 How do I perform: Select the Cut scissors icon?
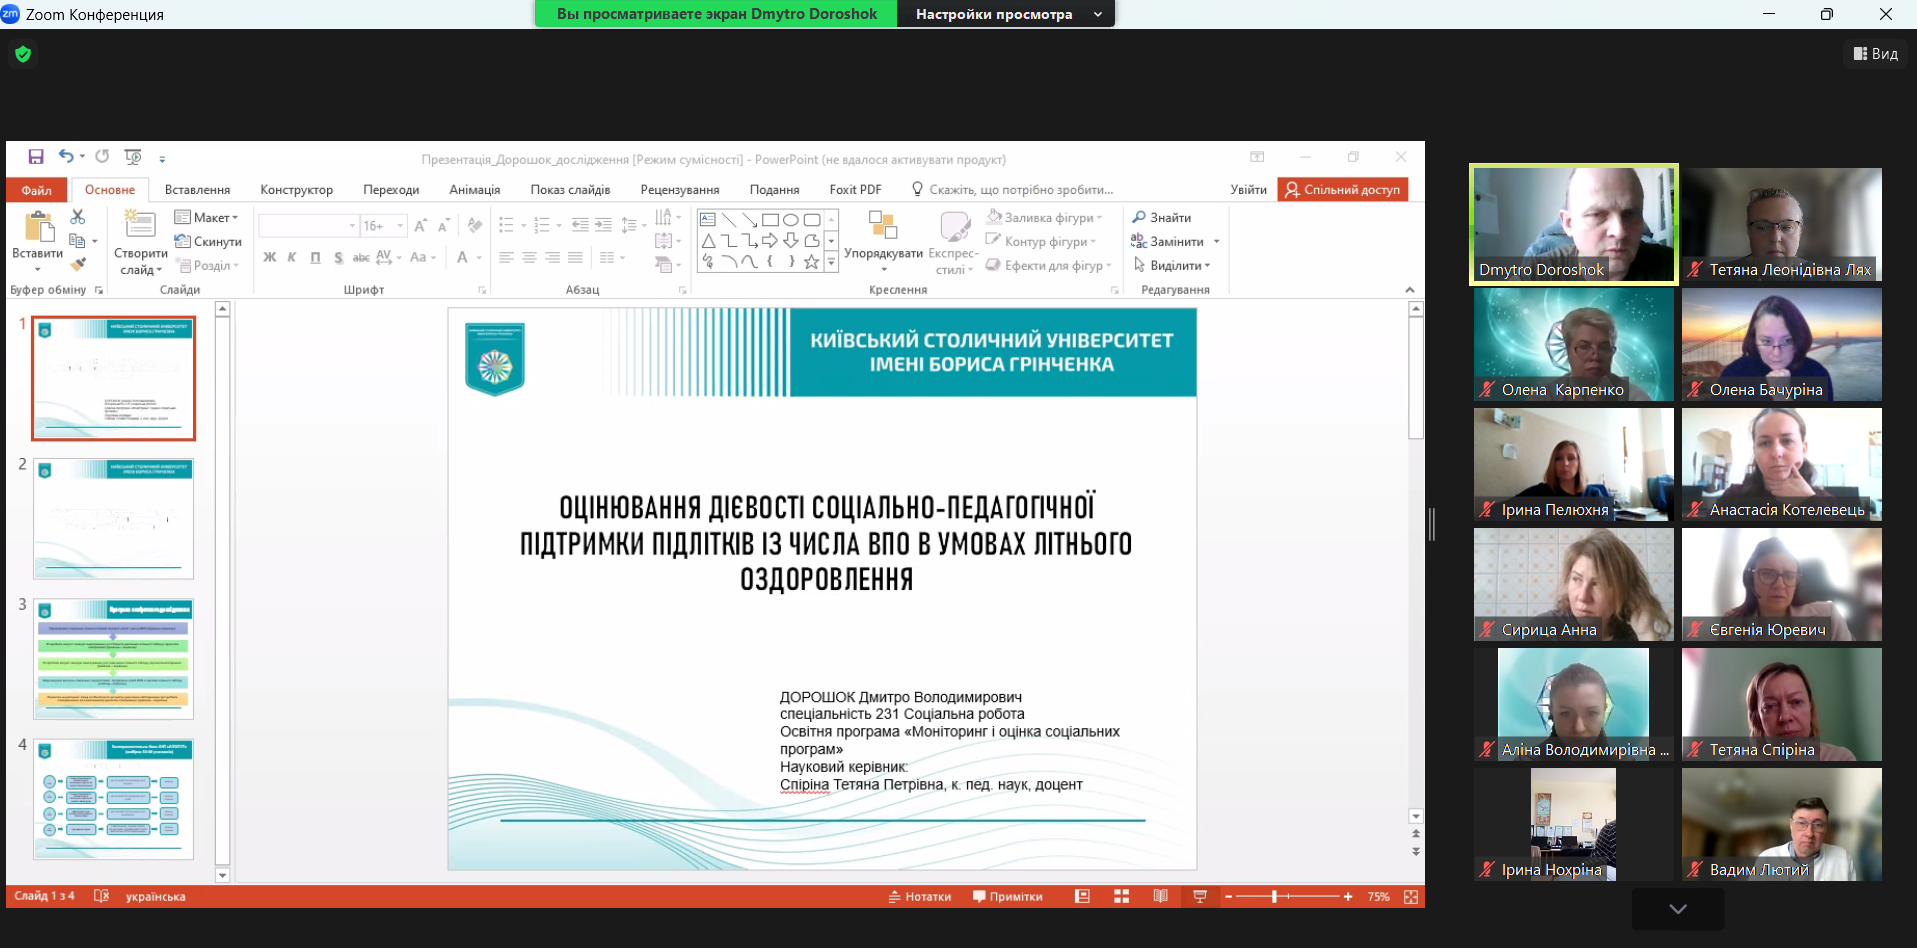pyautogui.click(x=77, y=217)
